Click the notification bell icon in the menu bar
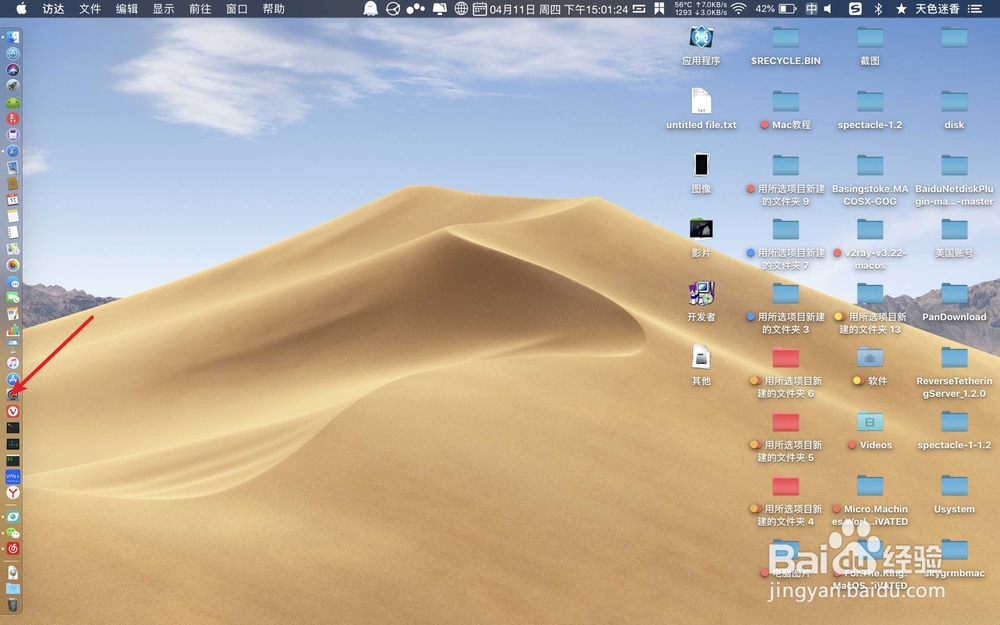The width and height of the screenshot is (1000, 625). [438, 9]
